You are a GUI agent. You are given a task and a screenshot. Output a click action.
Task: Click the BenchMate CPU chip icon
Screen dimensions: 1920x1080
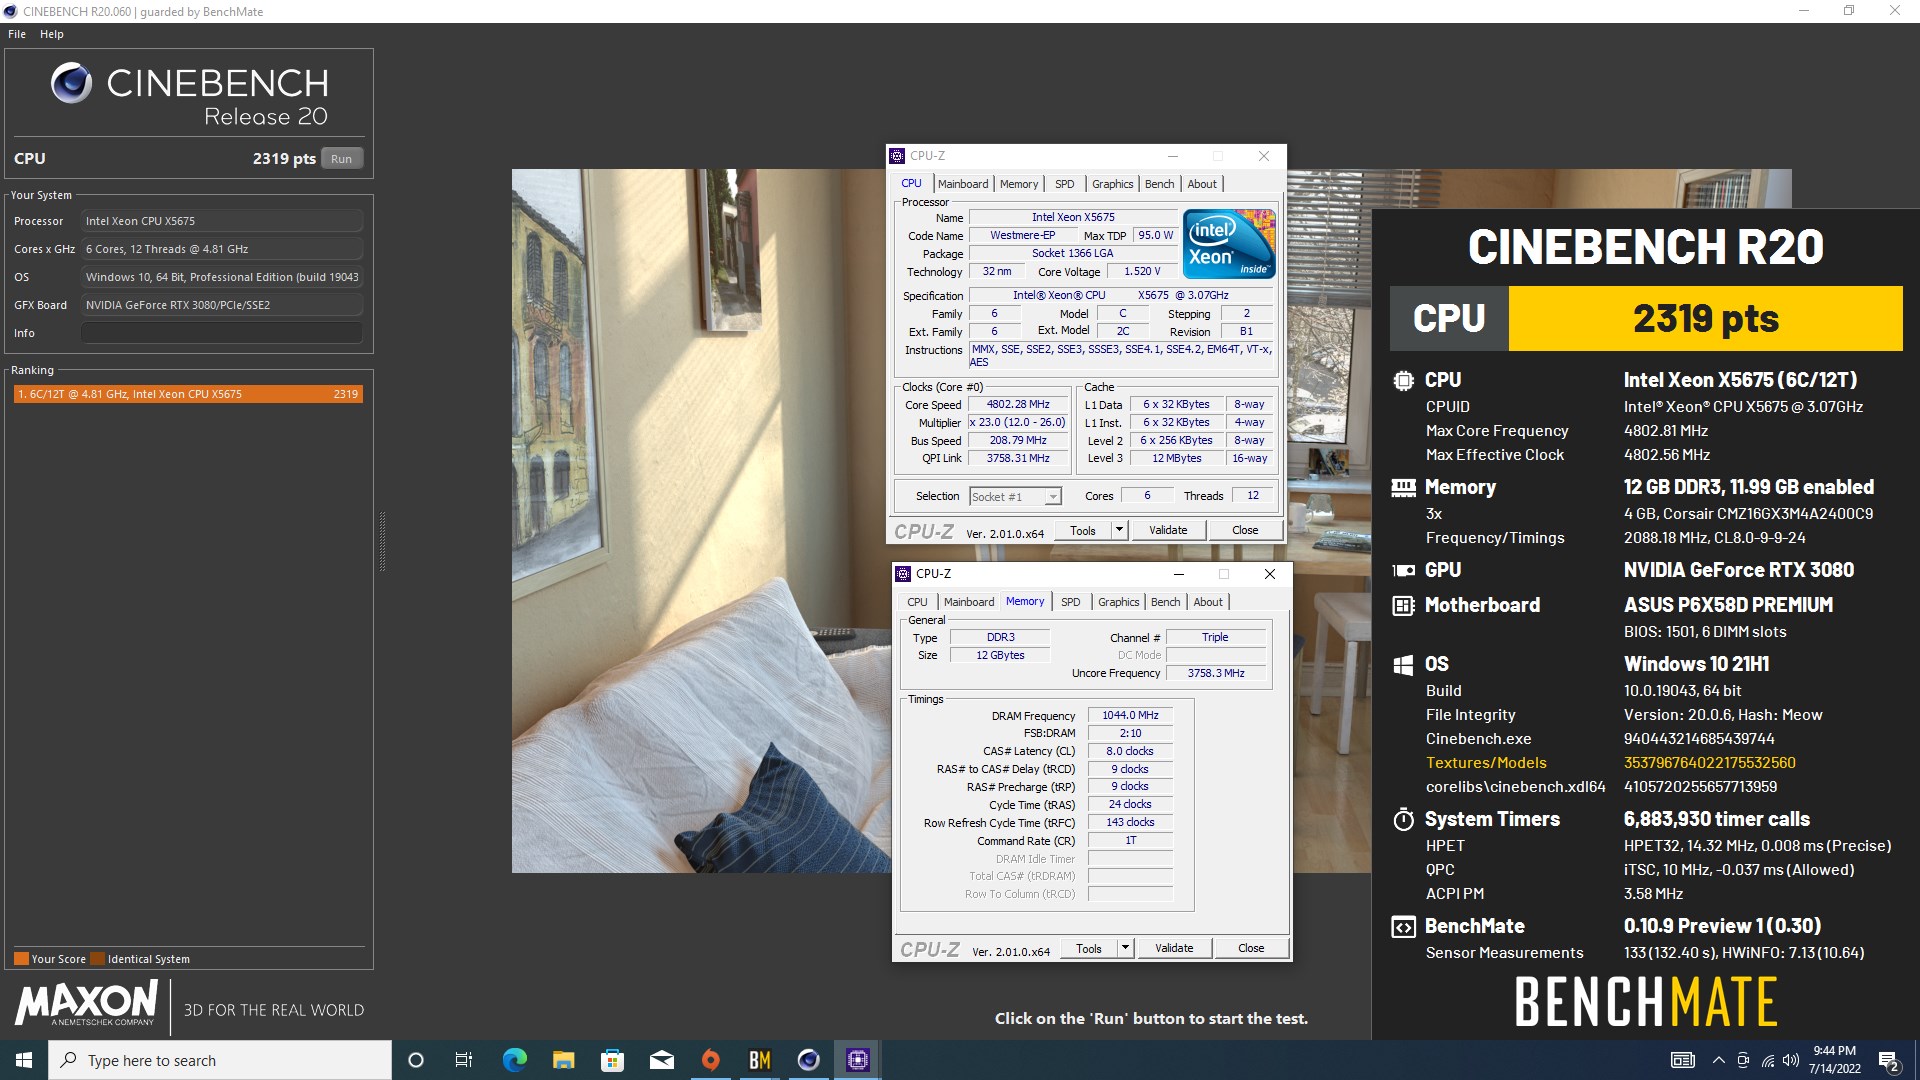click(x=1403, y=380)
